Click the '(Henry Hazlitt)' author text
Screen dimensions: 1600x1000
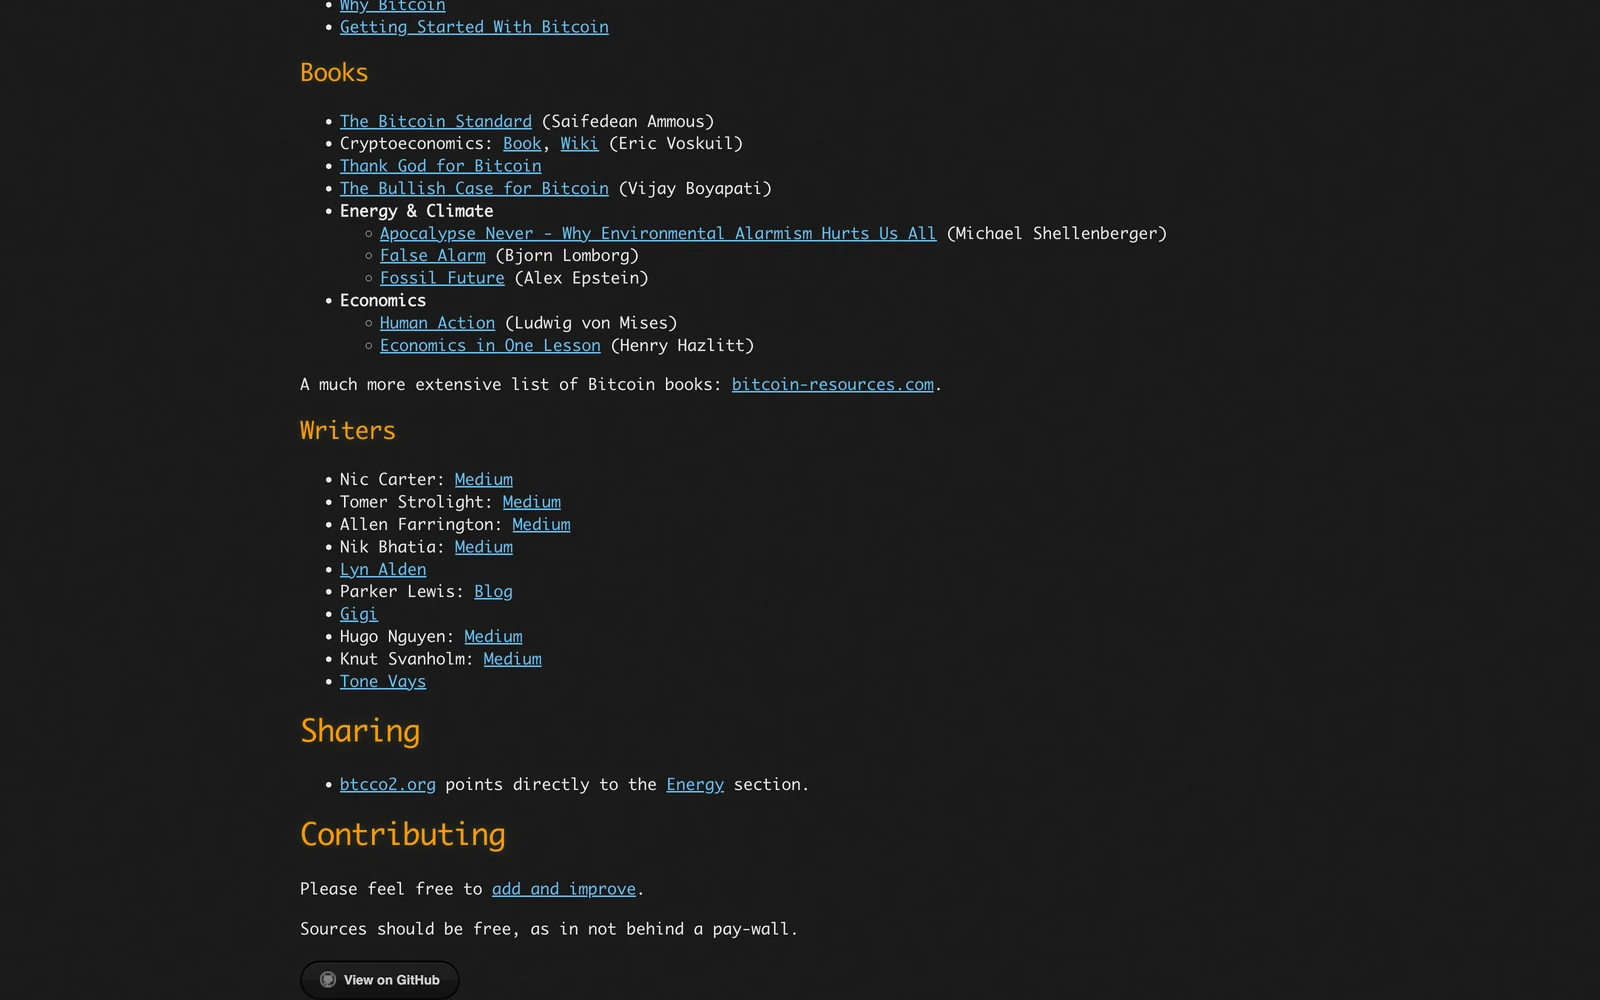click(x=682, y=345)
